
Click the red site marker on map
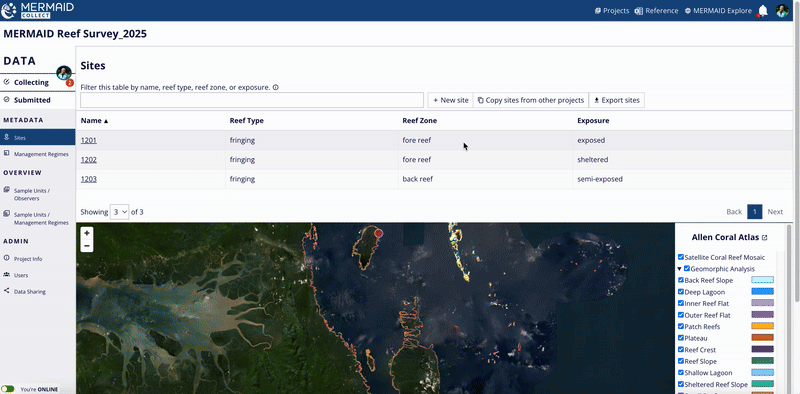point(379,233)
